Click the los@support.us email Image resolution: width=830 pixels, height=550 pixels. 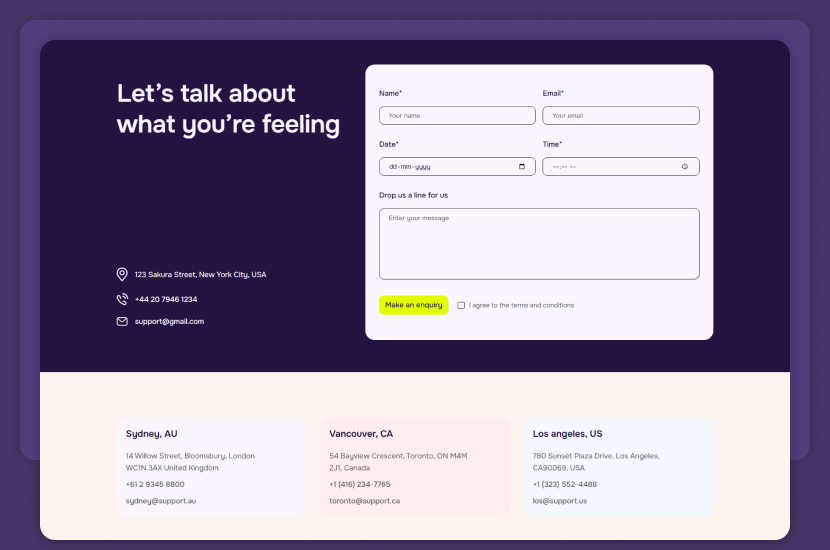click(560, 501)
